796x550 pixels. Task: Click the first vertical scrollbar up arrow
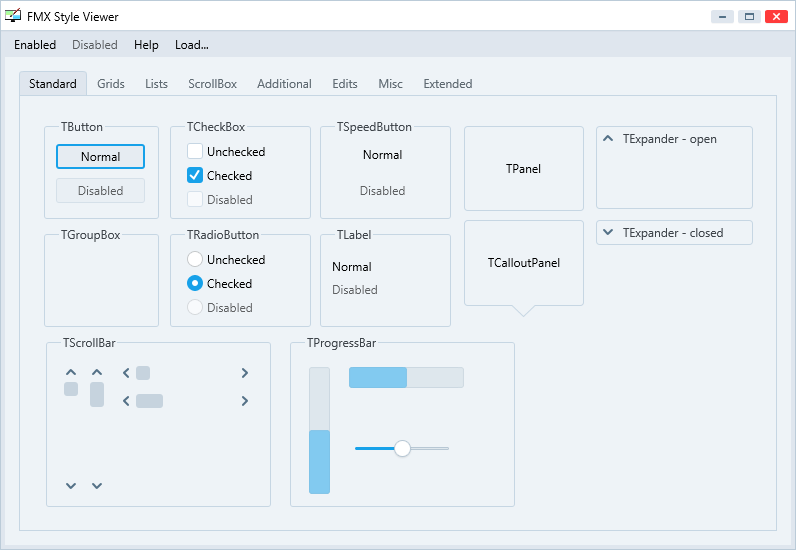click(71, 372)
